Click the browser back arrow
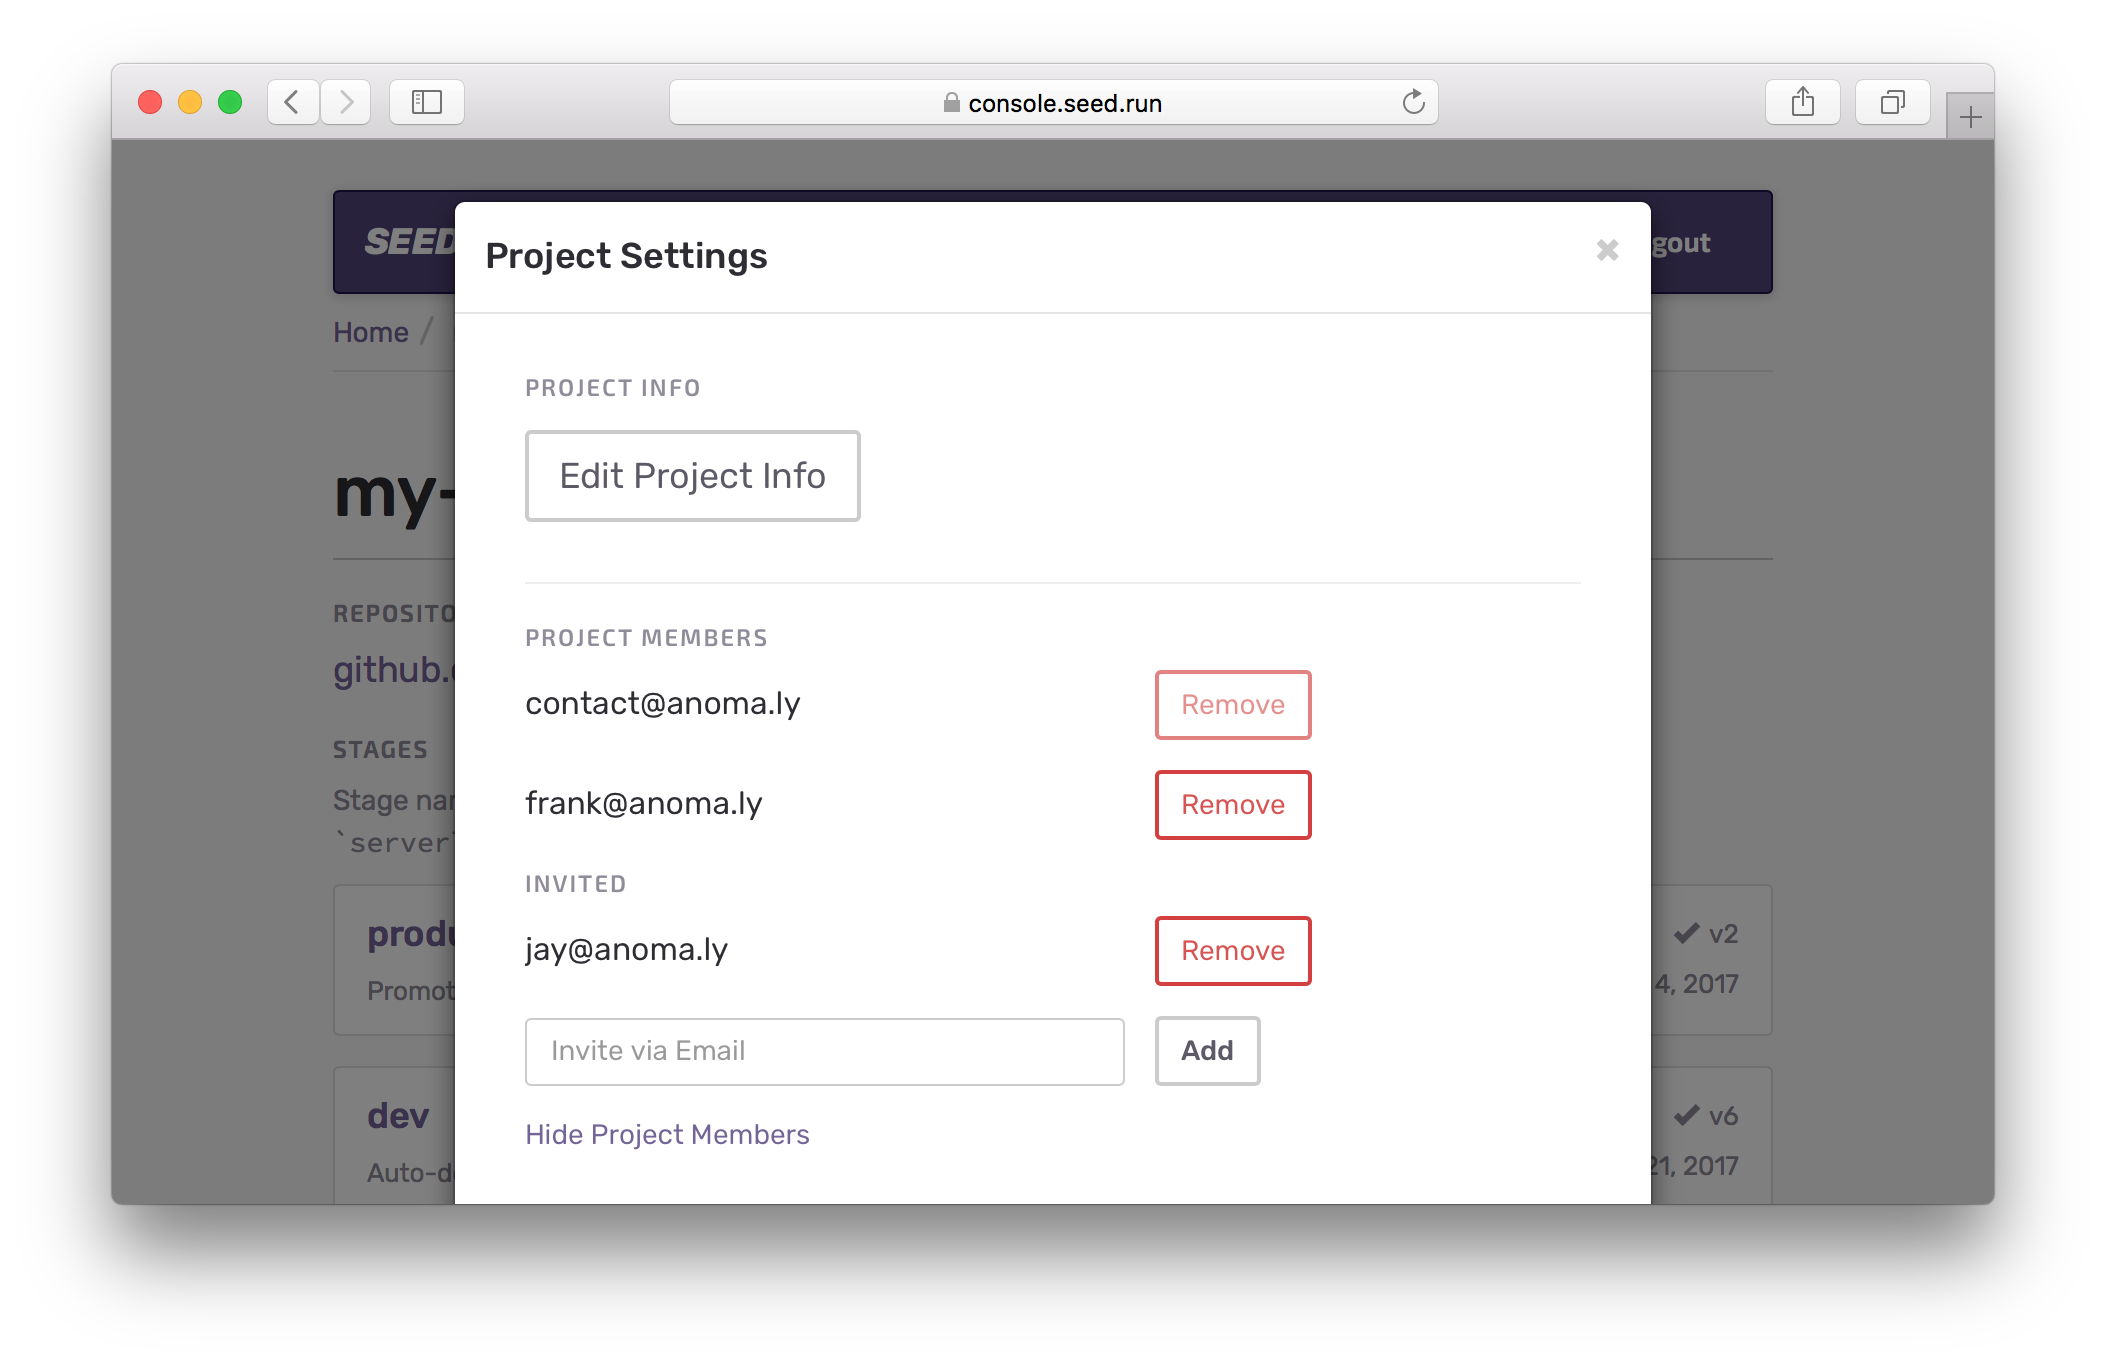This screenshot has height=1364, width=2106. (292, 102)
